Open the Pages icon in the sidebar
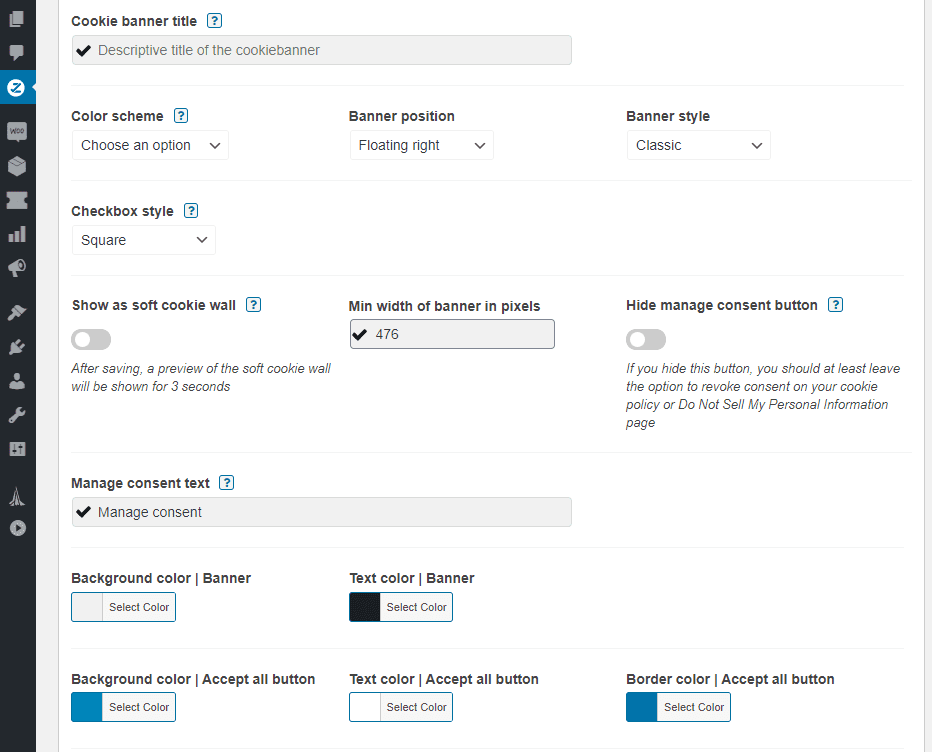The image size is (932, 752). tap(17, 18)
